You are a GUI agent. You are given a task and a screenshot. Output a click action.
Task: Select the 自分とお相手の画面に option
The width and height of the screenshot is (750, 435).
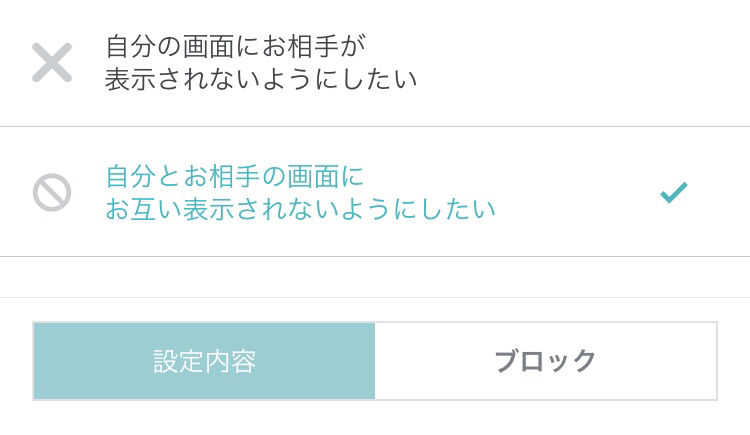click(x=236, y=176)
